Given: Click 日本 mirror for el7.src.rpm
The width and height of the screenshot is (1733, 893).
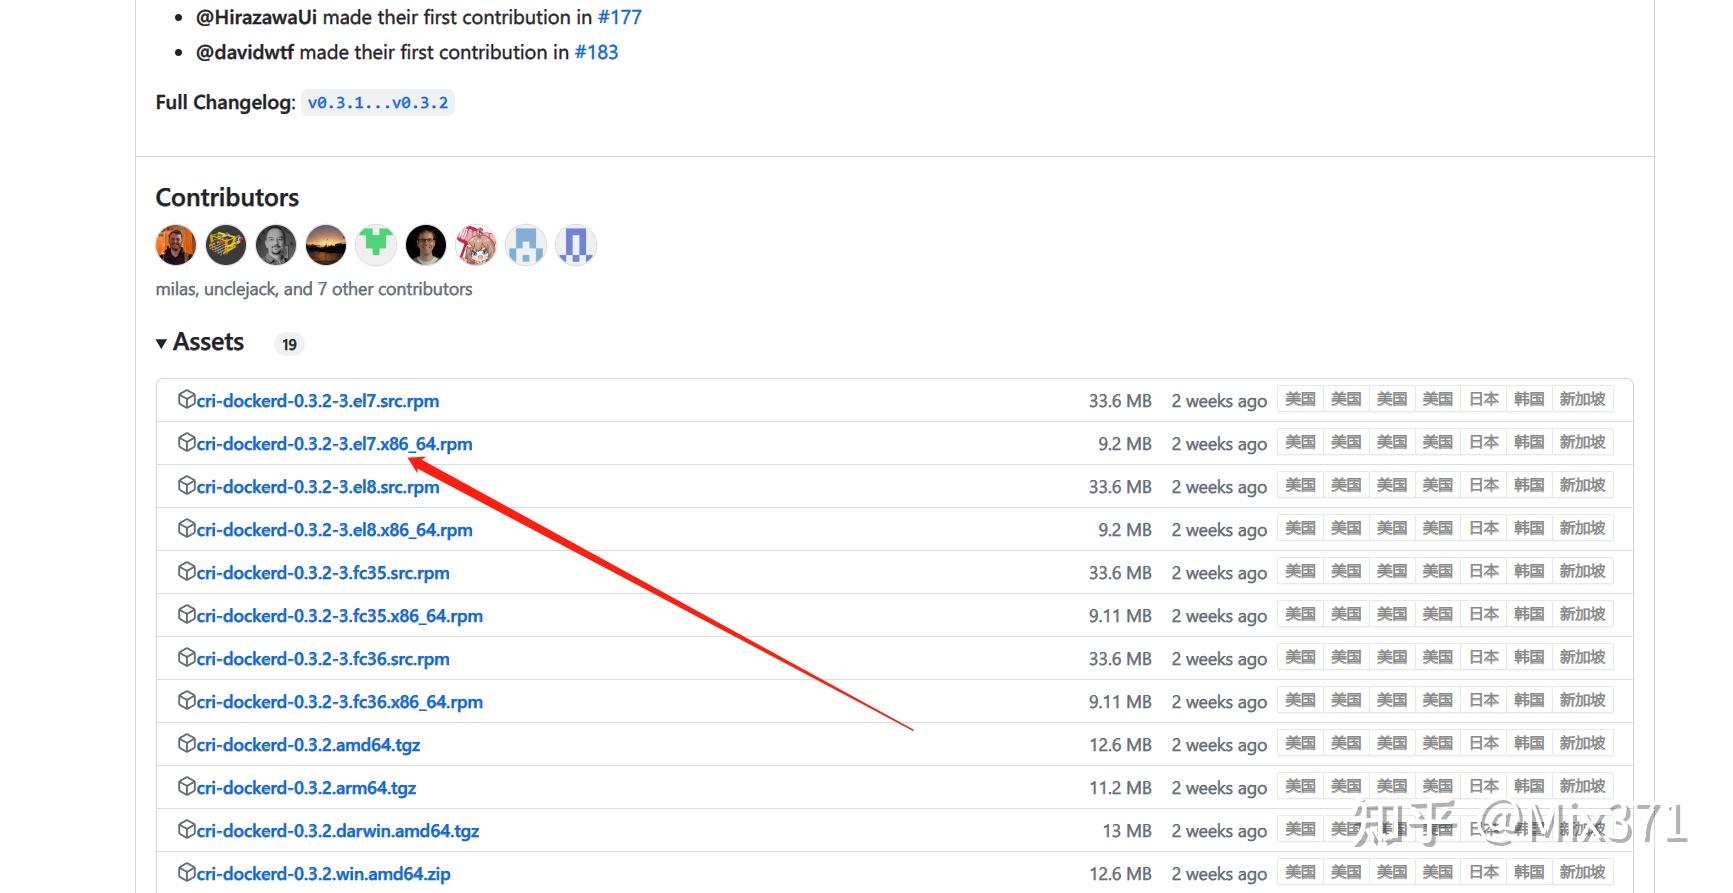Looking at the screenshot, I should pyautogui.click(x=1484, y=399).
